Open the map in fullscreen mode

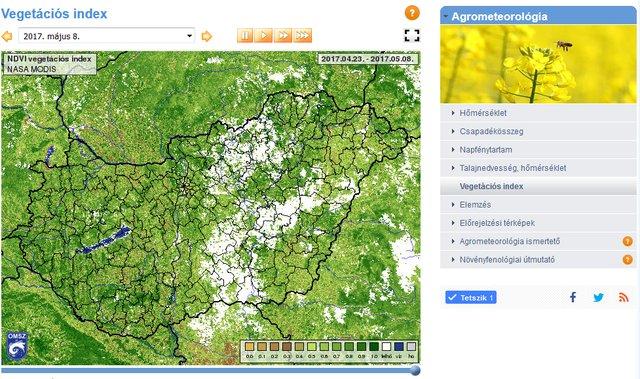[412, 35]
